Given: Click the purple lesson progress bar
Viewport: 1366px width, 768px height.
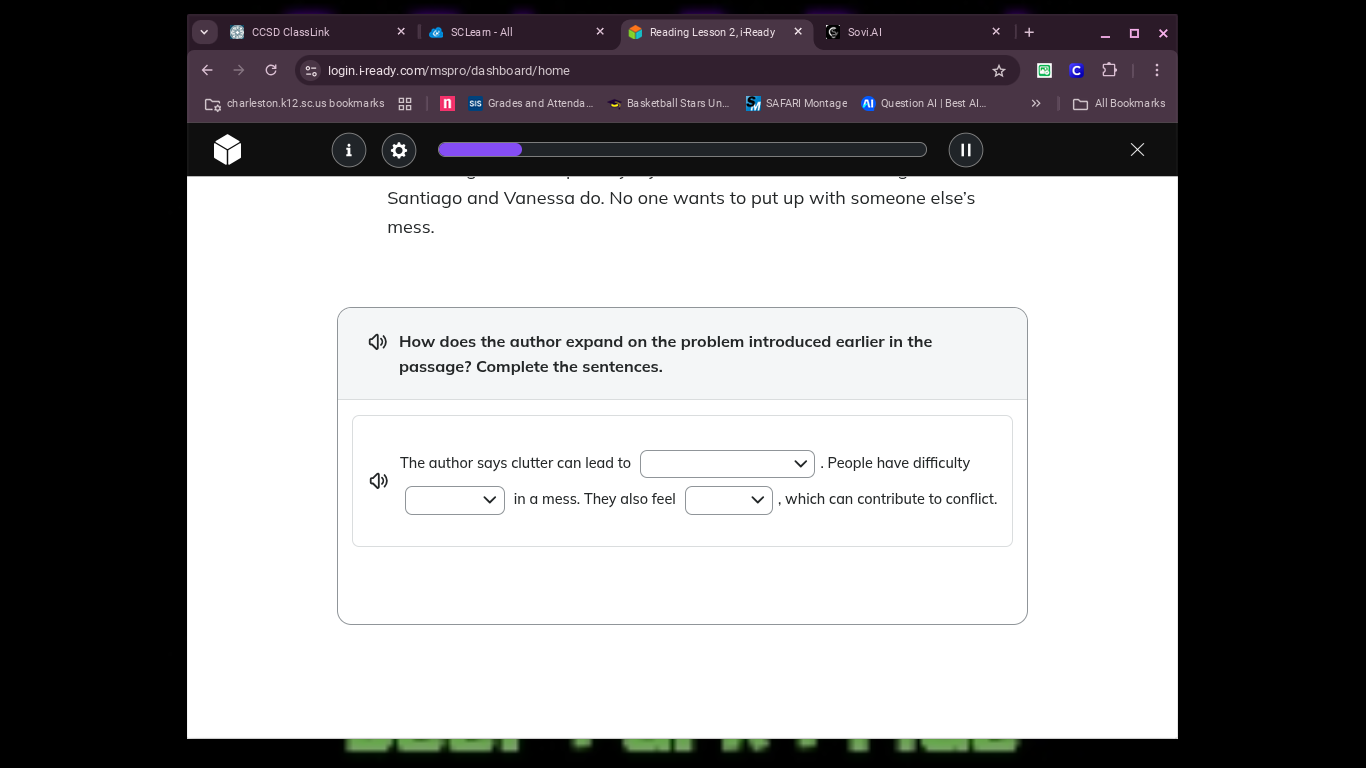Looking at the screenshot, I should [x=682, y=150].
